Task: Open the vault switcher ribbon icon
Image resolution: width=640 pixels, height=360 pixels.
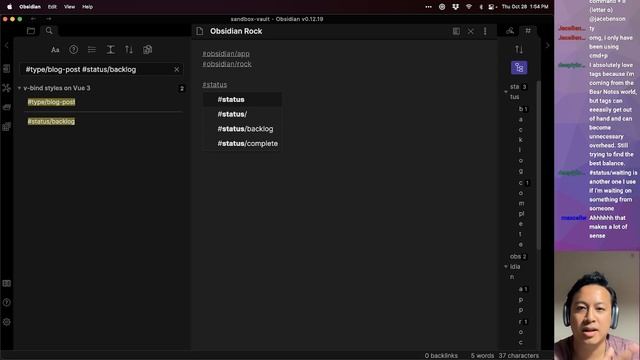Action: click(7, 283)
